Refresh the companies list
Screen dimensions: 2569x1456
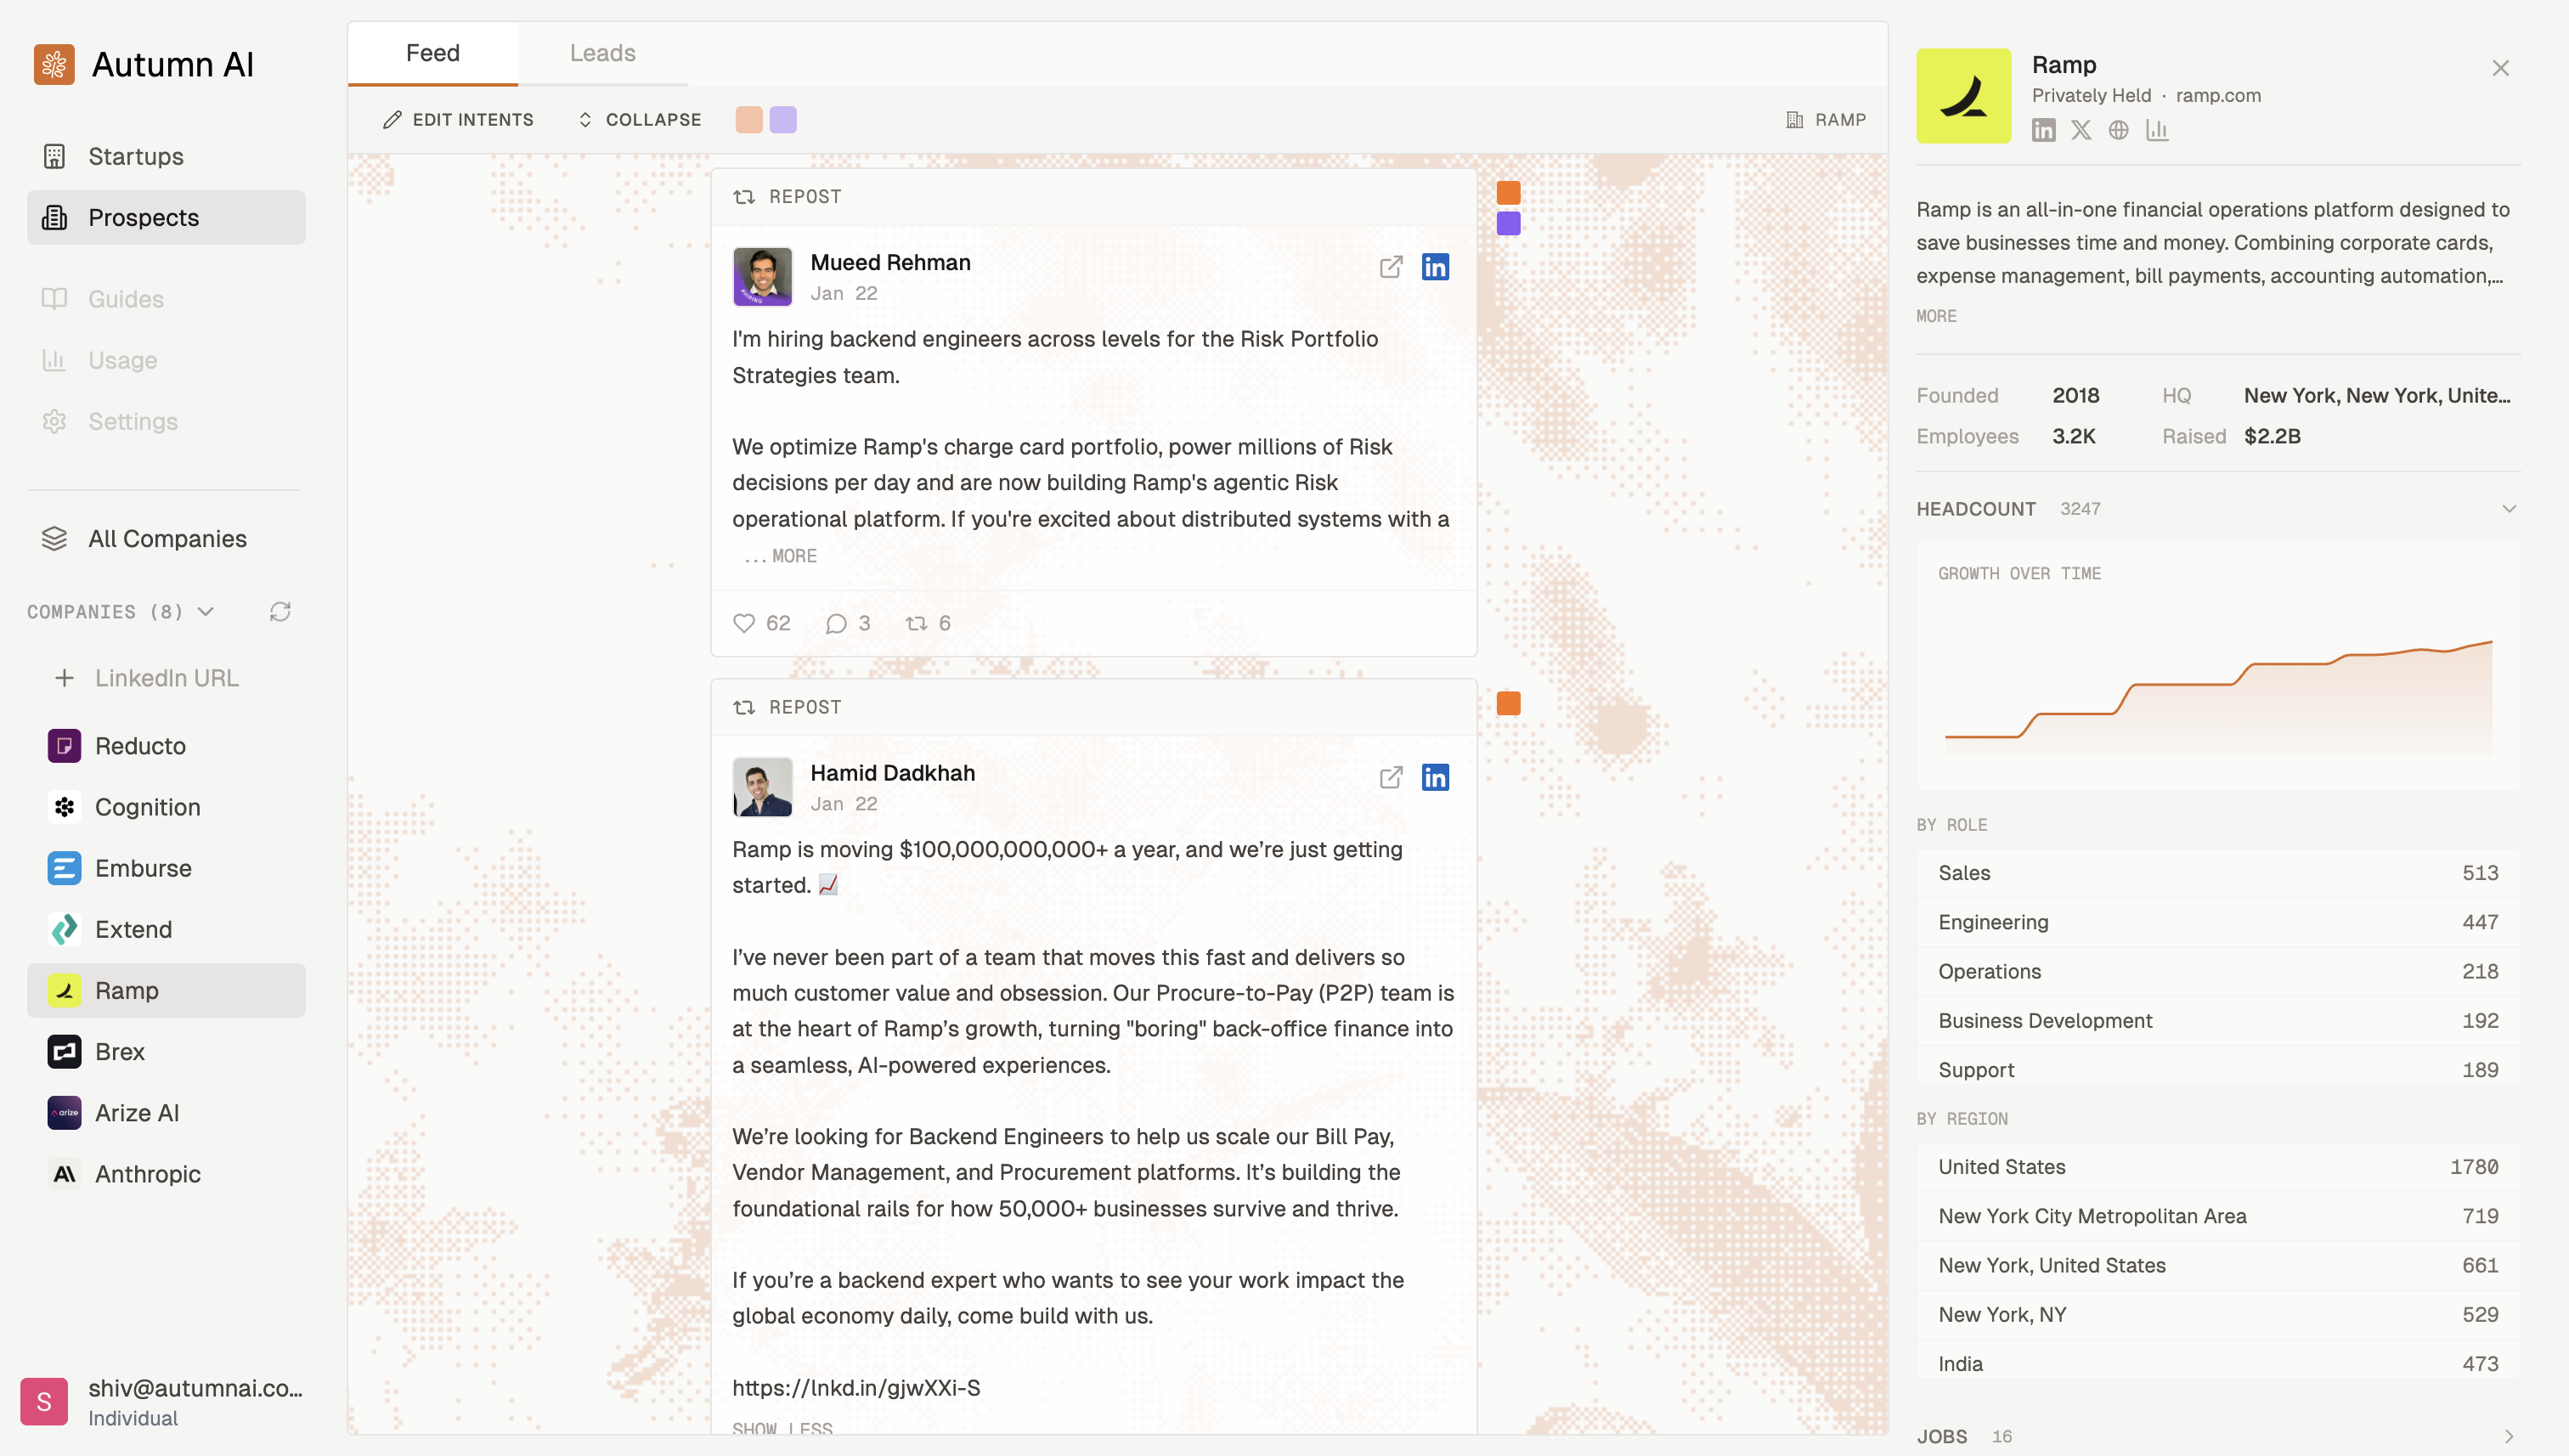click(x=280, y=612)
